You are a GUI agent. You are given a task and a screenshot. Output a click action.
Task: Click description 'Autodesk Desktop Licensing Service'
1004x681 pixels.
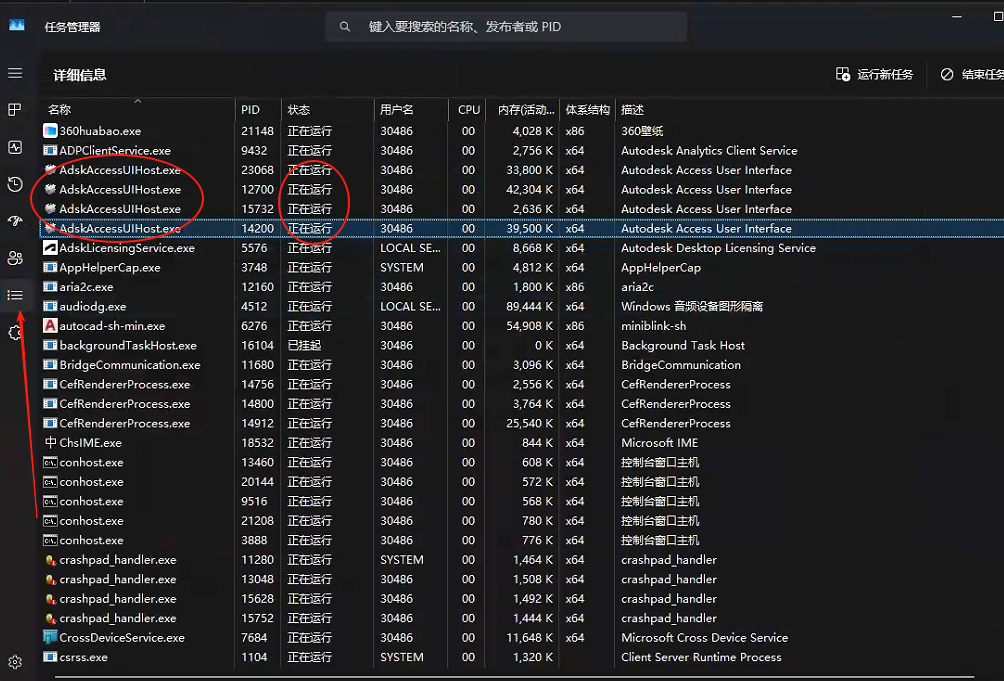click(718, 248)
